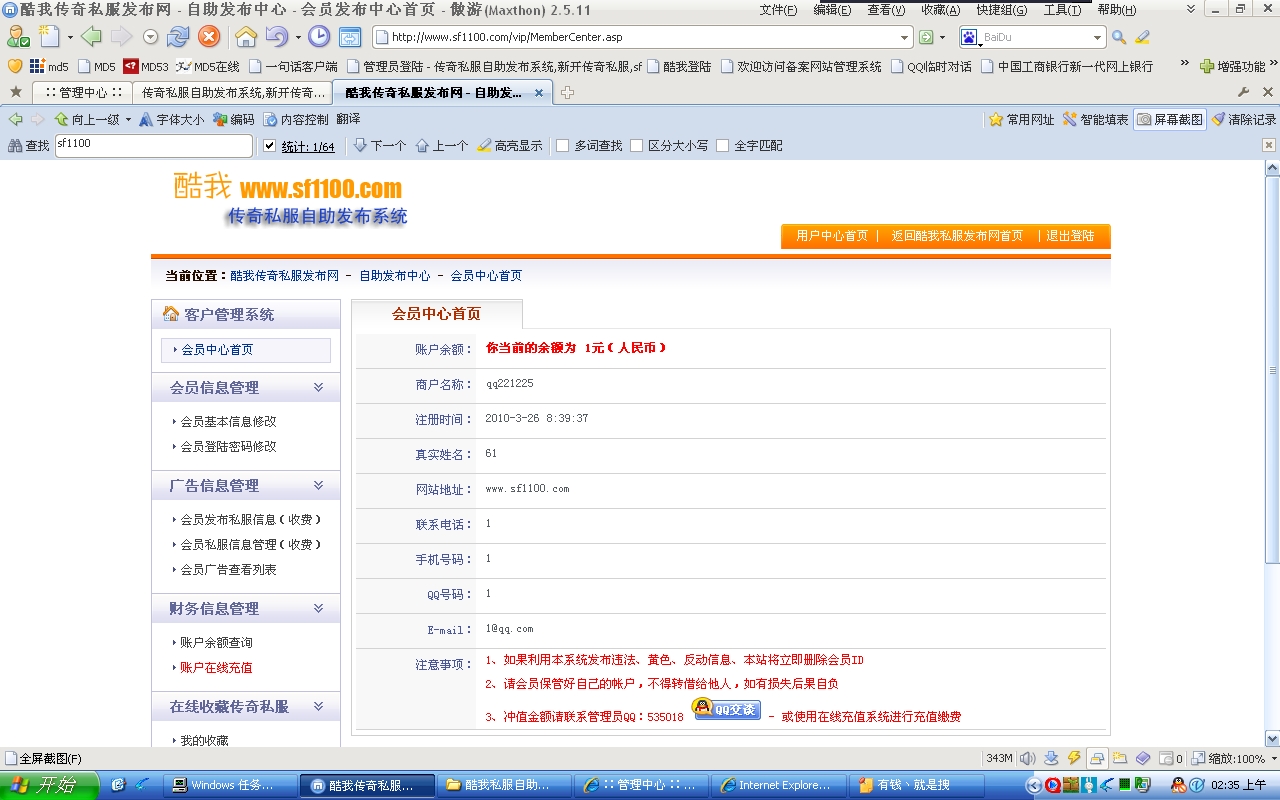Viewport: 1280px width, 800px height.
Task: Open the 账户在线充值 link
Action: (216, 667)
